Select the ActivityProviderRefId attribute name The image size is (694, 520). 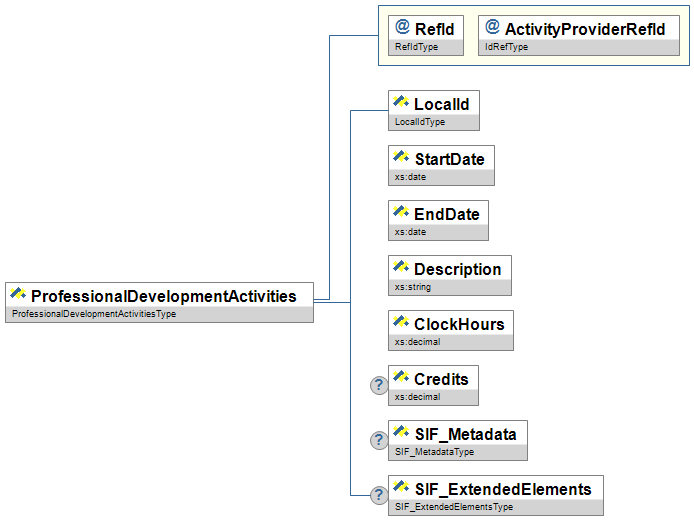point(584,29)
